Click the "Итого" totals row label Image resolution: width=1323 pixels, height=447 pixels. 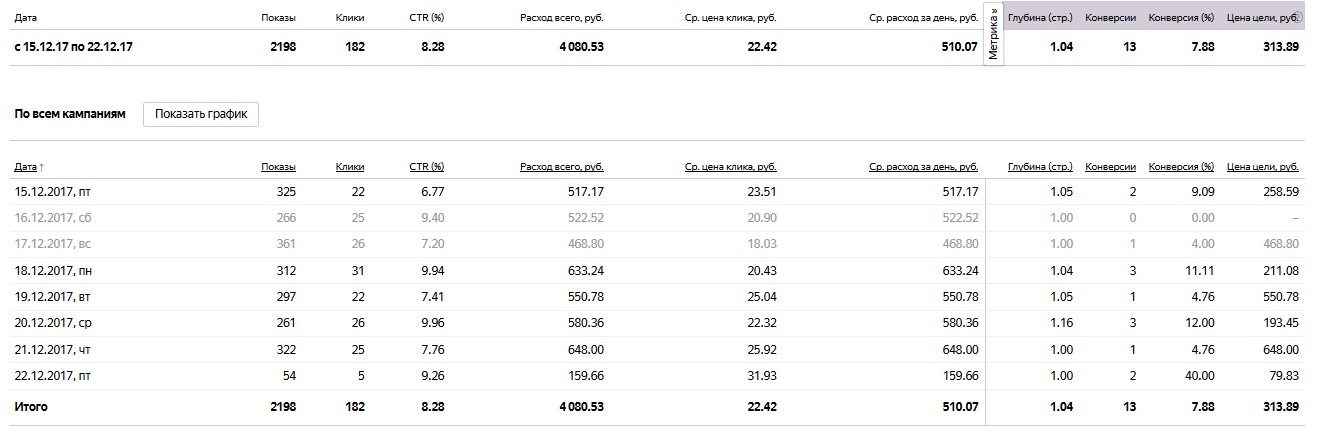coord(31,407)
